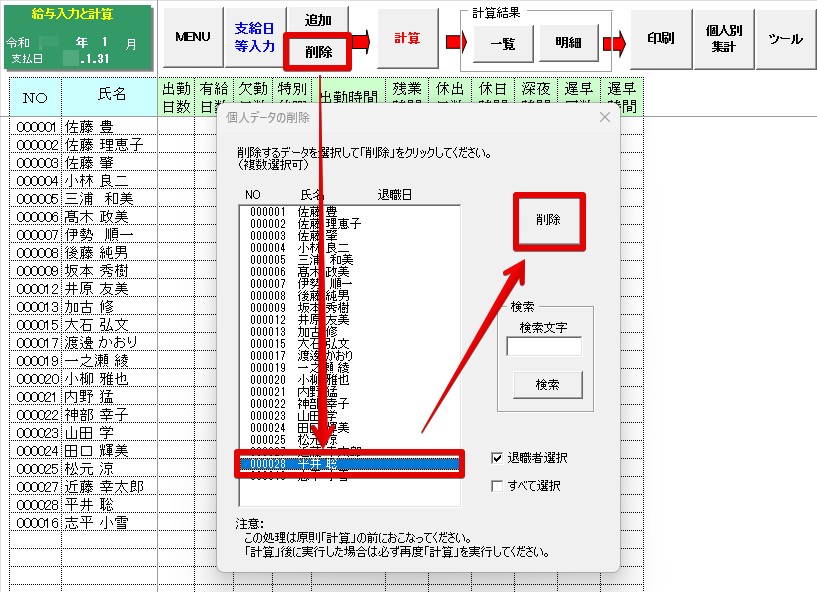Uncheck the 退職者選択 checkbox
This screenshot has width=817, height=592.
click(x=498, y=458)
